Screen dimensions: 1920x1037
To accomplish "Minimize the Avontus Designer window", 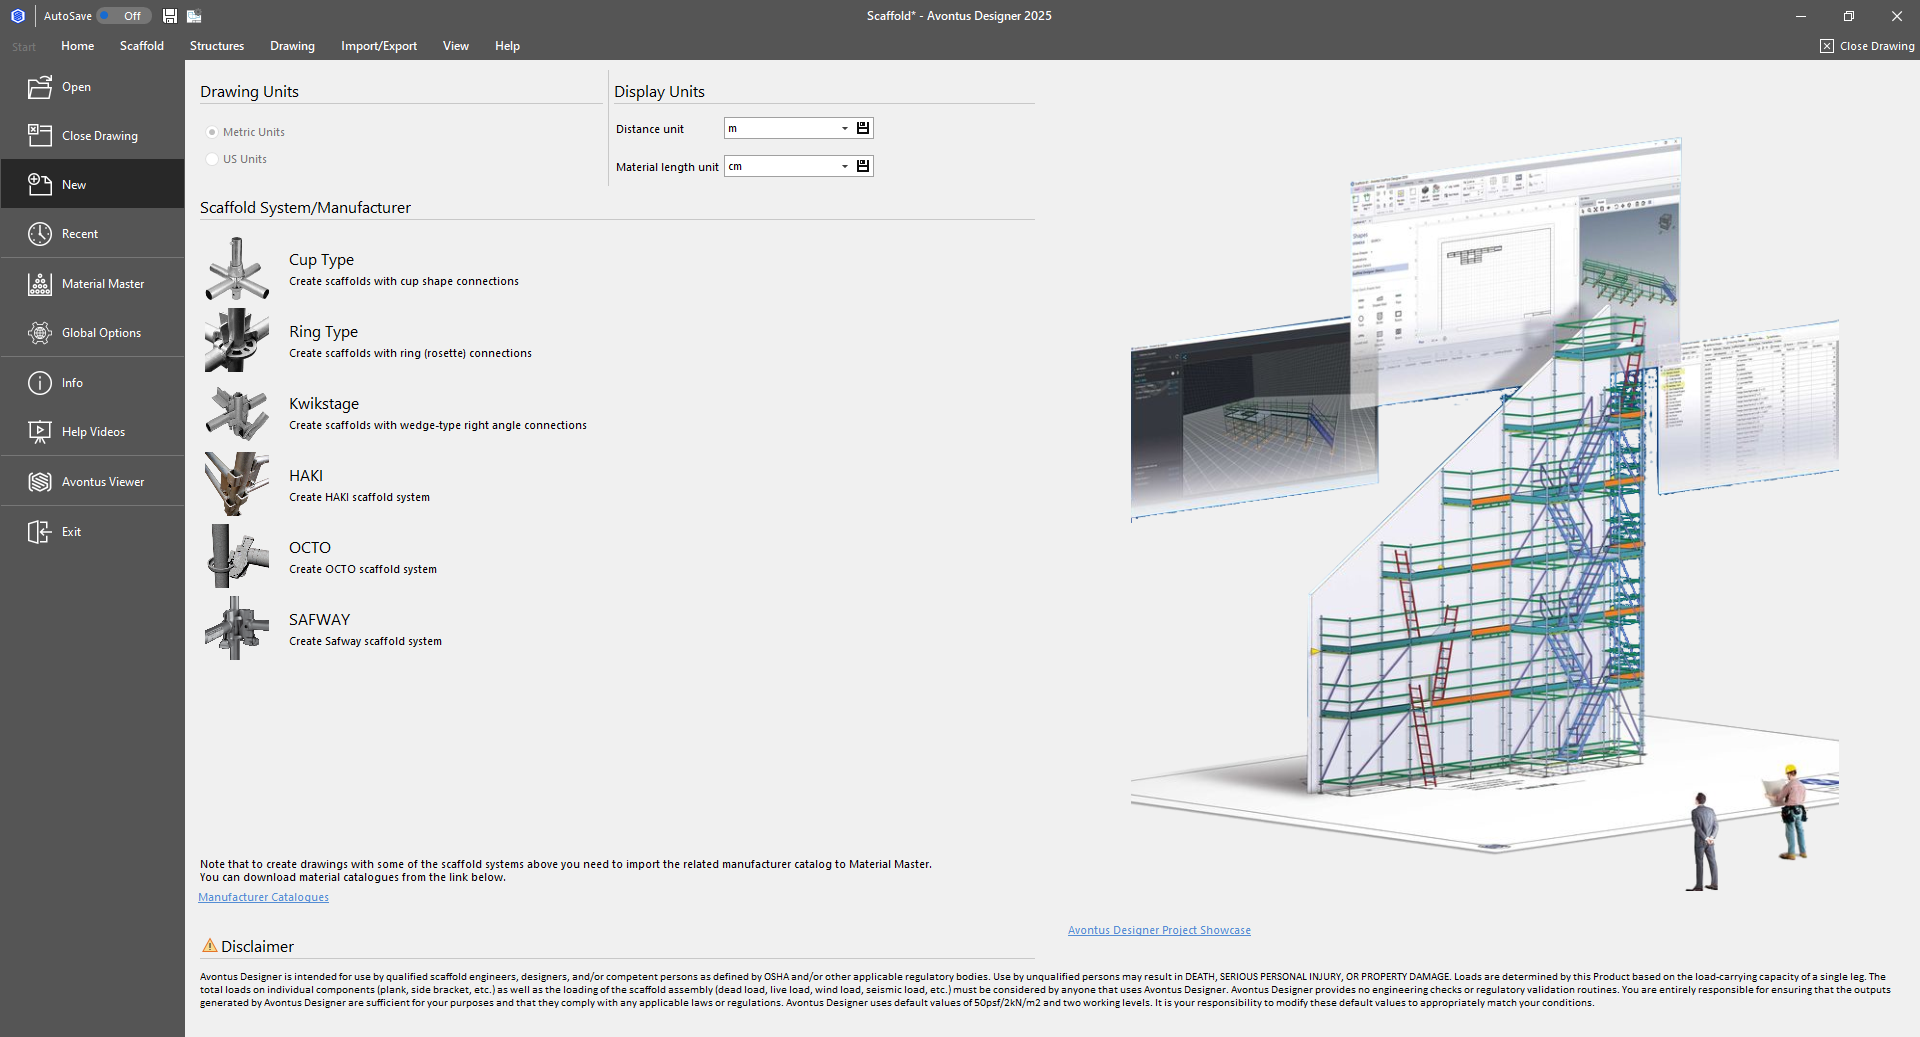I will tap(1800, 16).
